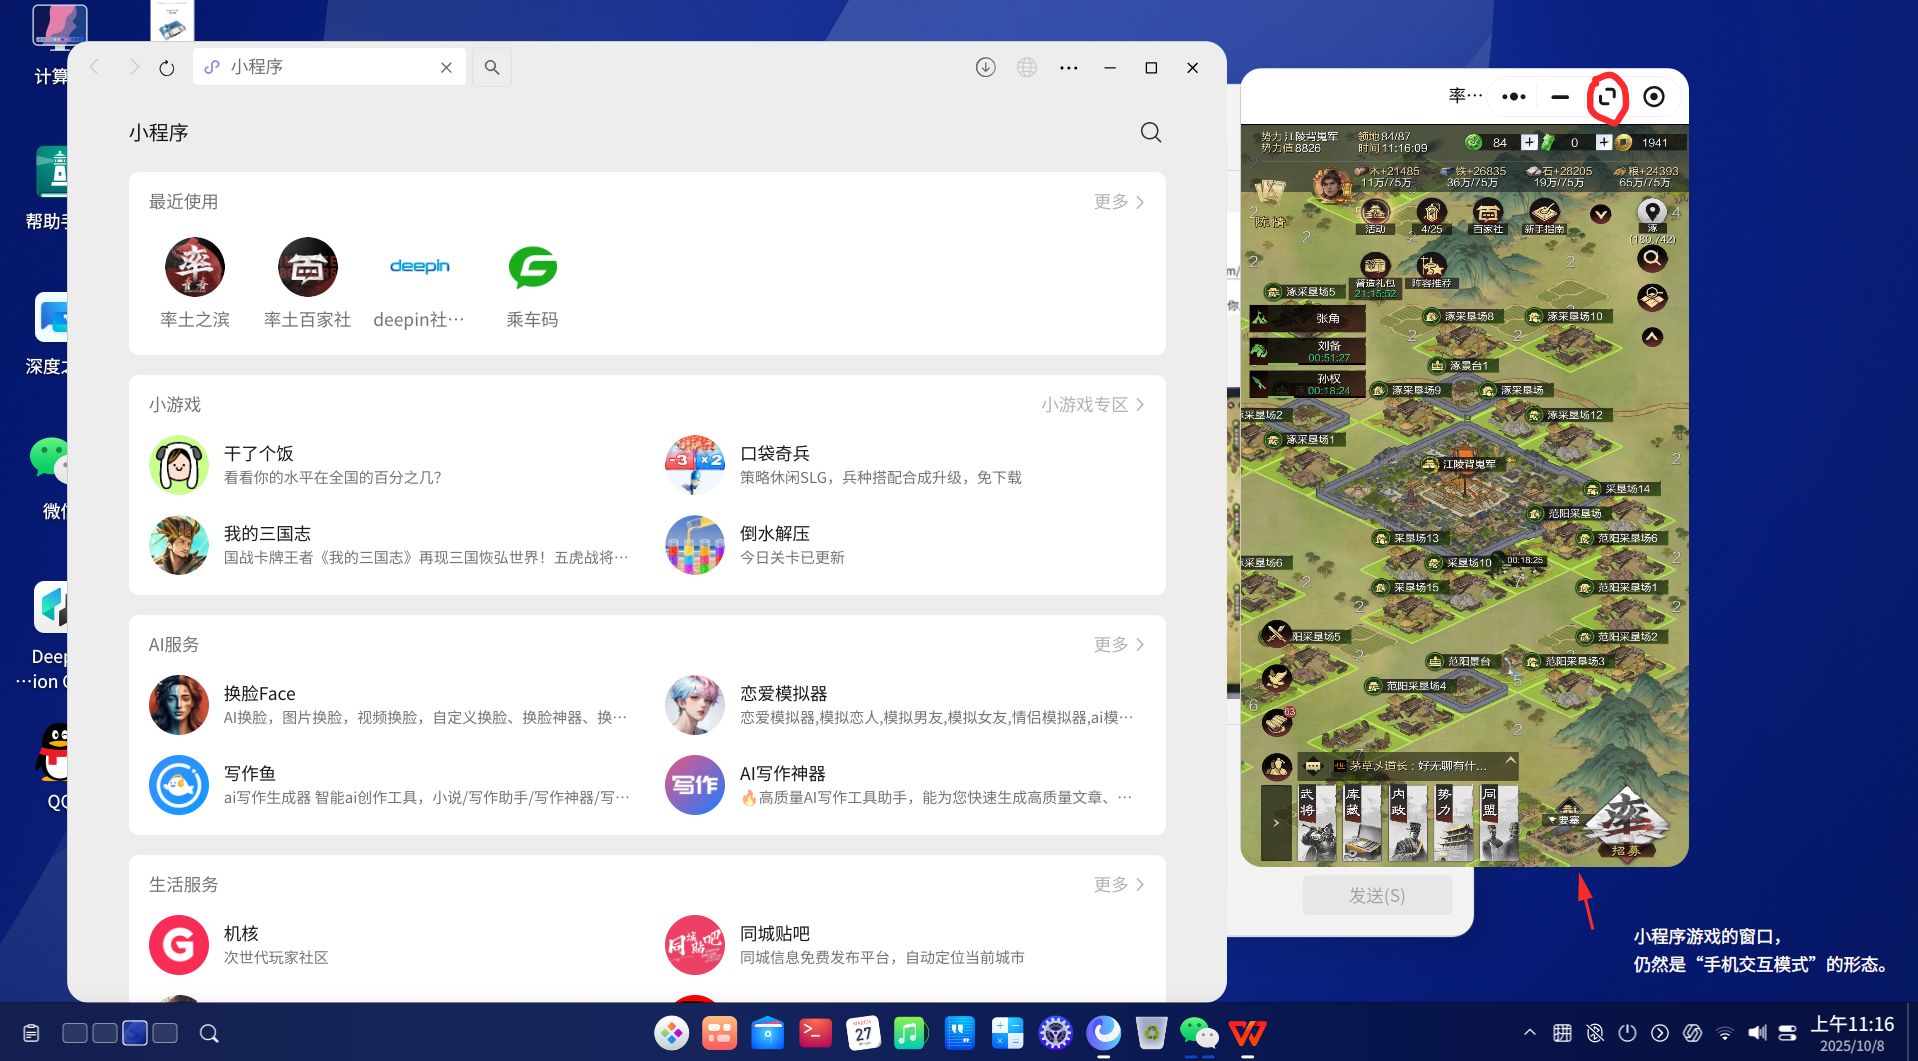Open the three-dots menu in game window
The image size is (1918, 1061).
pyautogui.click(x=1514, y=97)
